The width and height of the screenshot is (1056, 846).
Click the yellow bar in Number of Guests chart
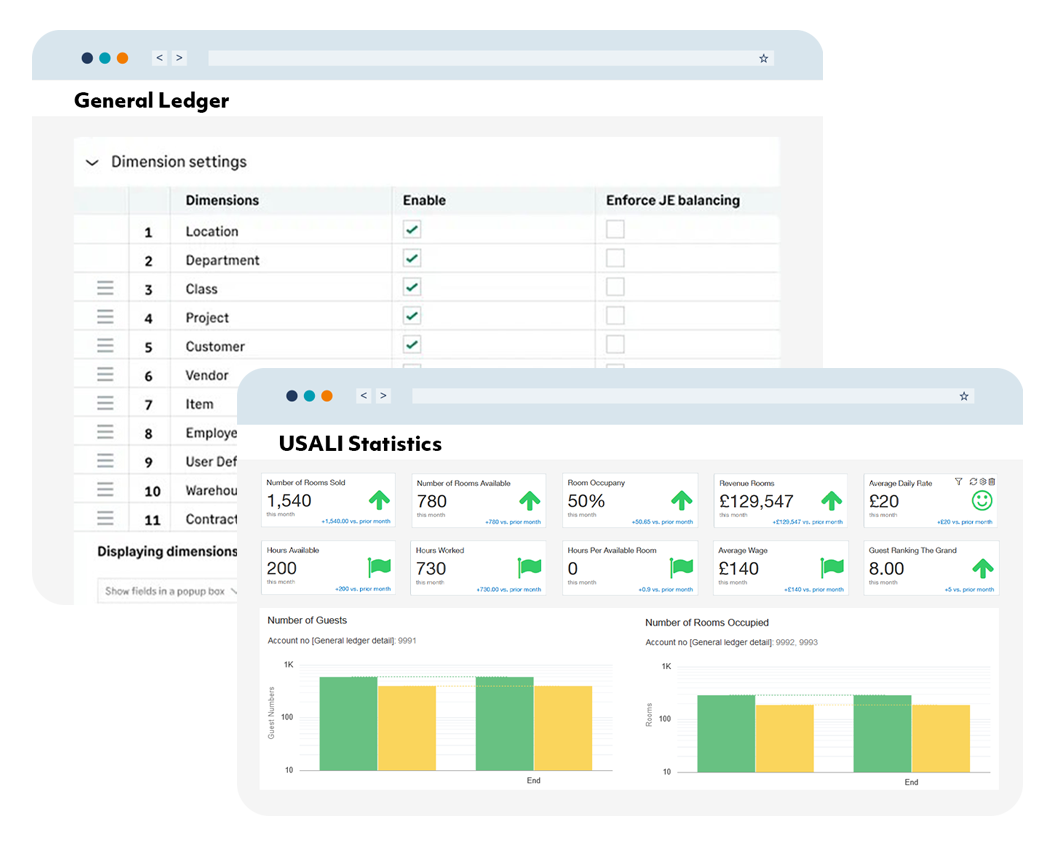pyautogui.click(x=408, y=730)
